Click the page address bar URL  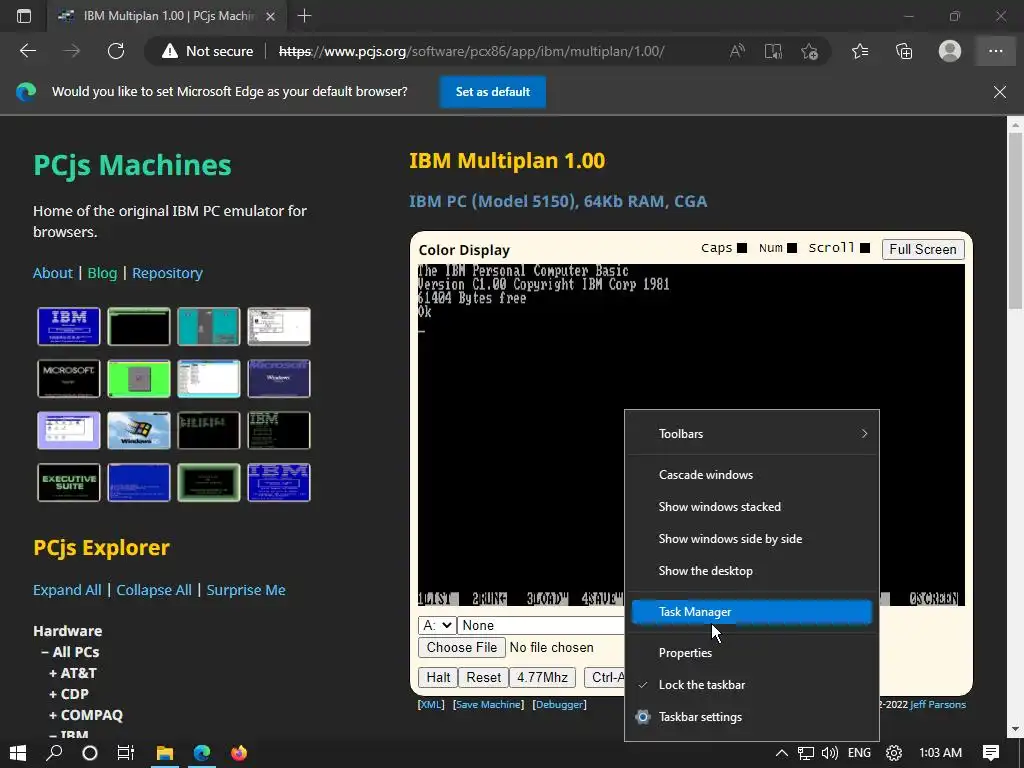472,51
